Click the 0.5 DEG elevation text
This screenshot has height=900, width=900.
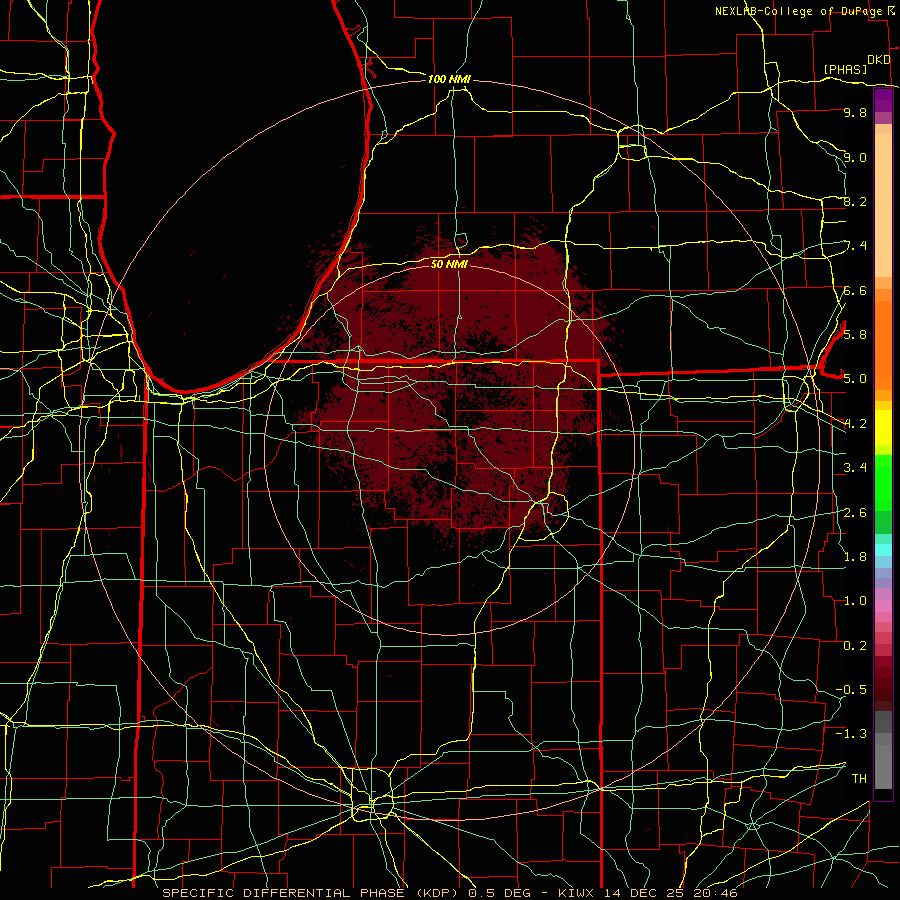pos(497,893)
